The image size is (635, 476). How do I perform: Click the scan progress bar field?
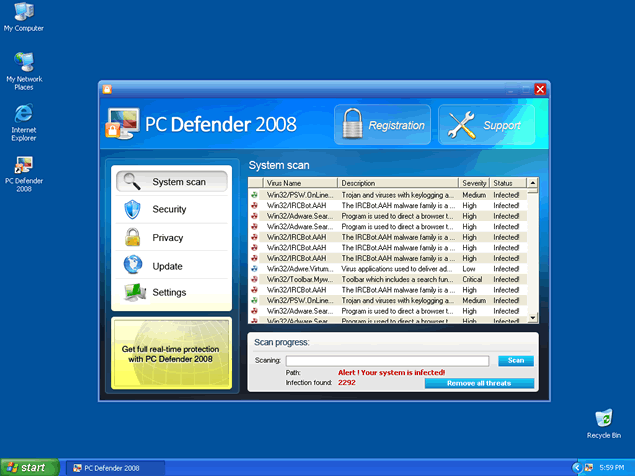click(x=387, y=360)
